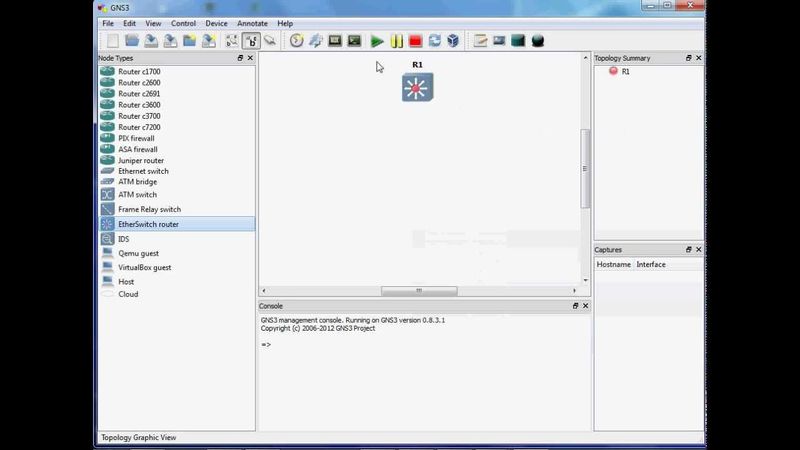Image resolution: width=800 pixels, height=450 pixels.
Task: Click the yellow folder New project icon
Action: click(189, 41)
